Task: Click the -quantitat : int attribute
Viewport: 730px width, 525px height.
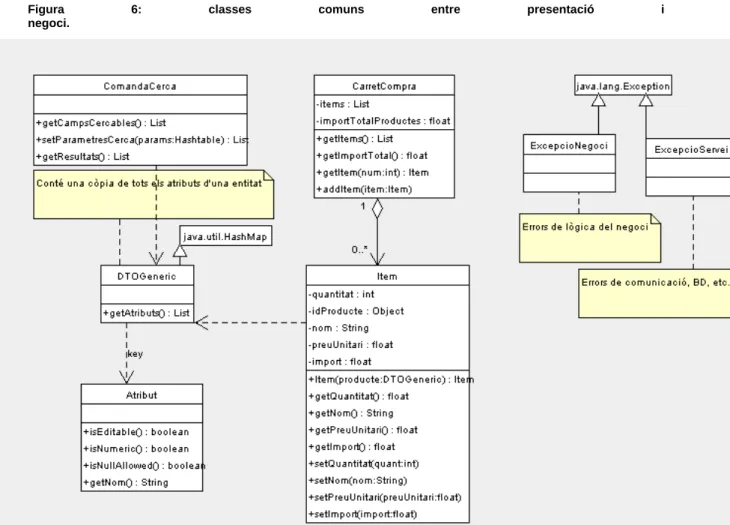Action: click(x=341, y=294)
